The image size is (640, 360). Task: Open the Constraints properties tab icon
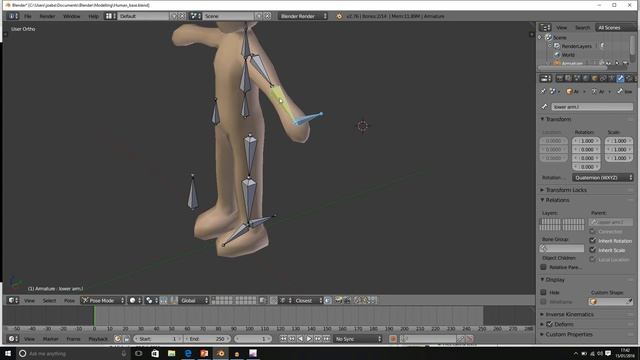pos(603,78)
